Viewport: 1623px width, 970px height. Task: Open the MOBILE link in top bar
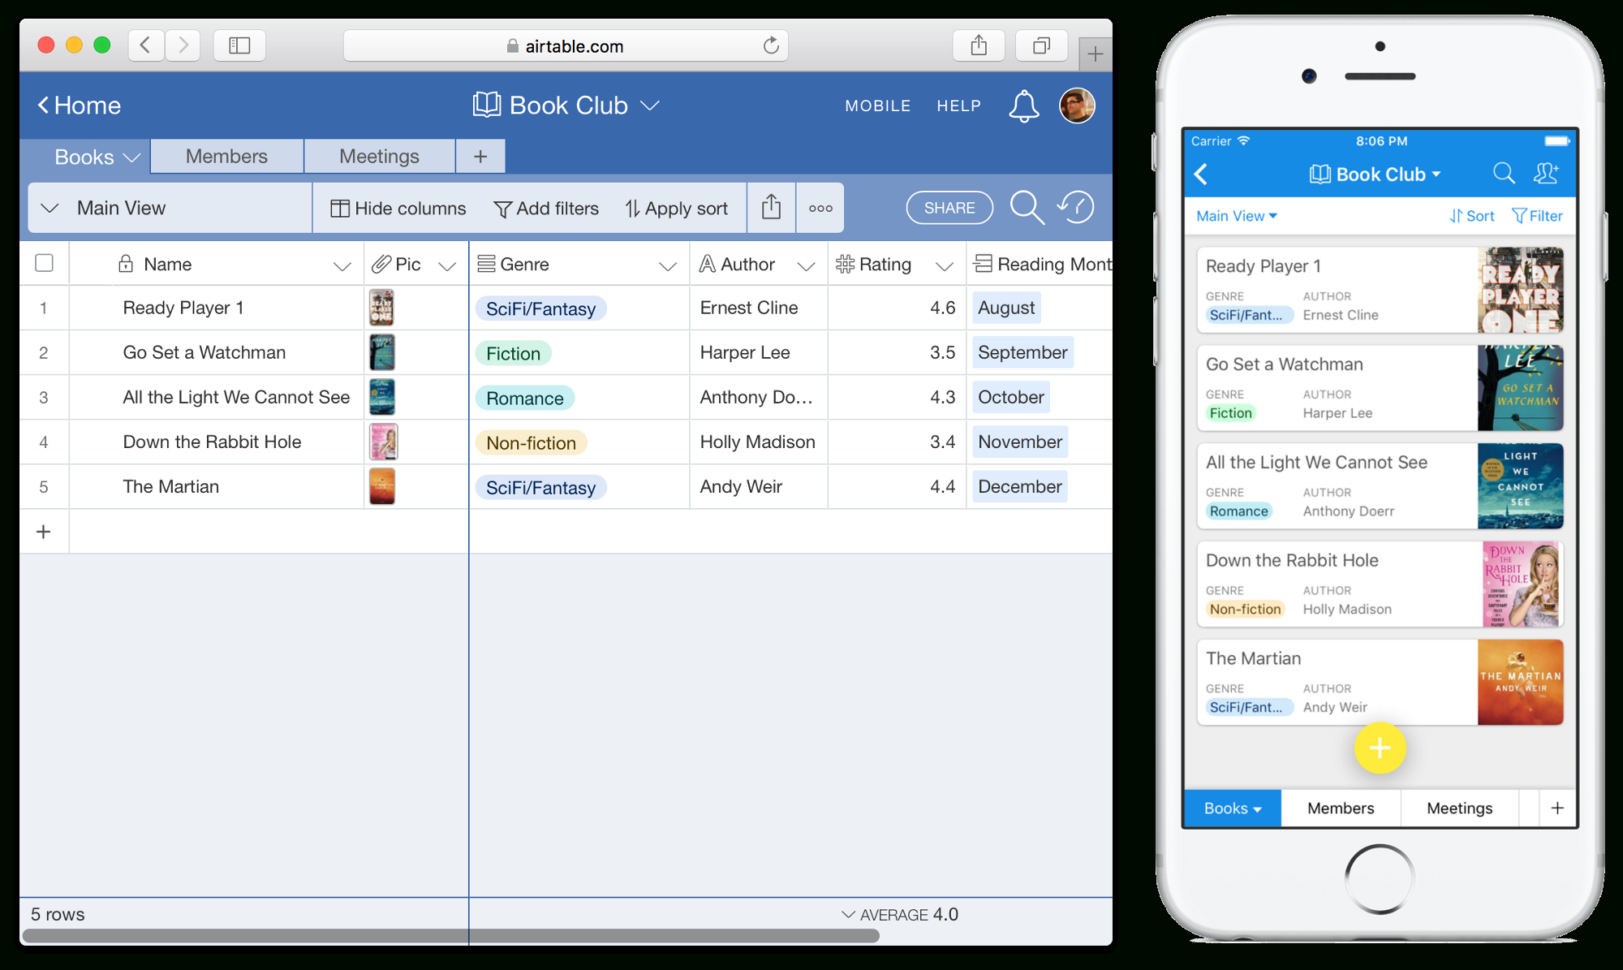tap(877, 105)
